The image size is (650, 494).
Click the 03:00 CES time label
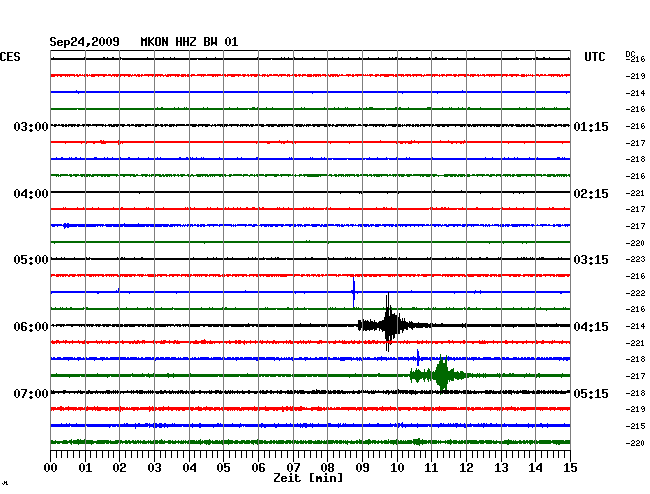tap(31, 126)
